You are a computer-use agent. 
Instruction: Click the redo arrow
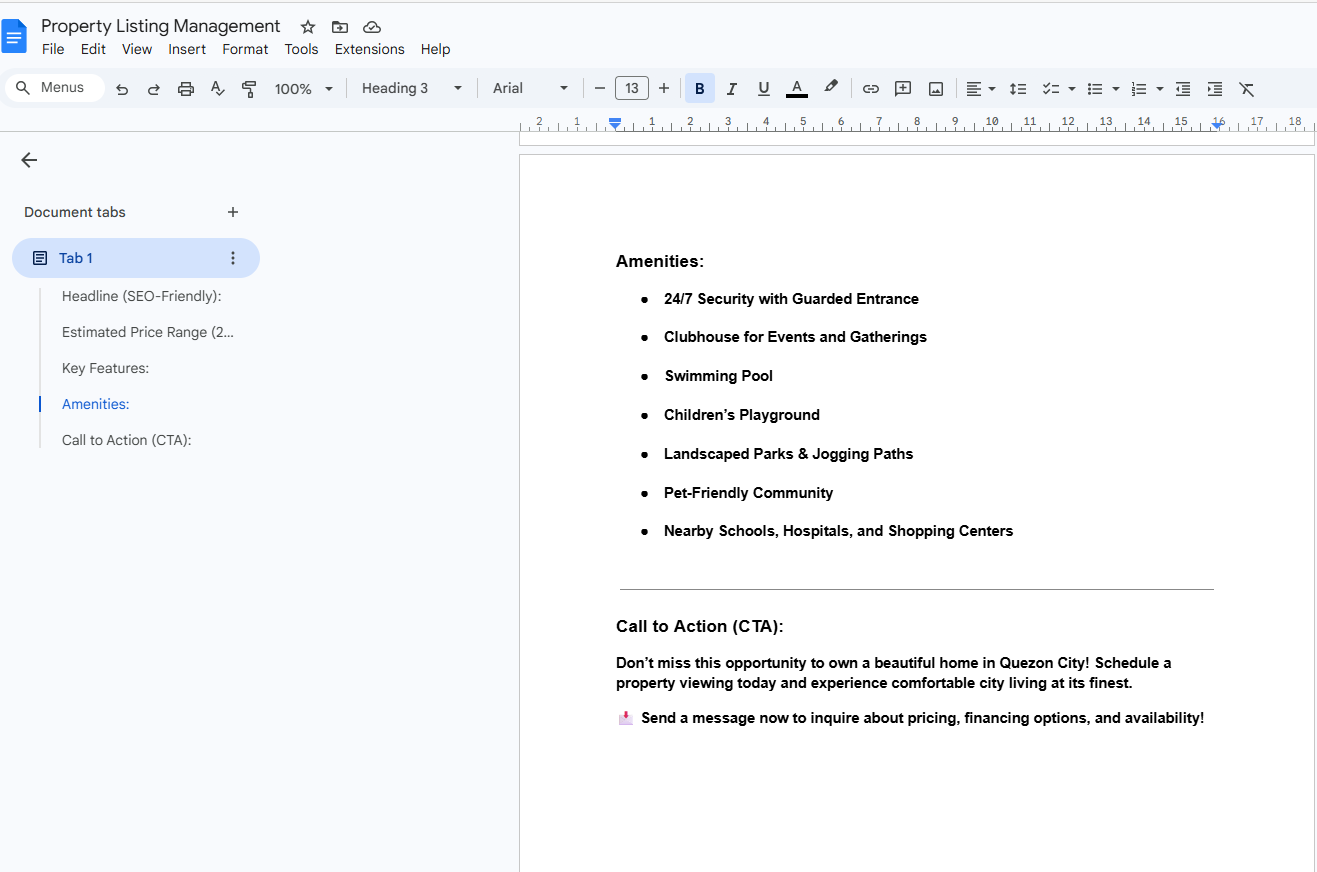[x=154, y=89]
